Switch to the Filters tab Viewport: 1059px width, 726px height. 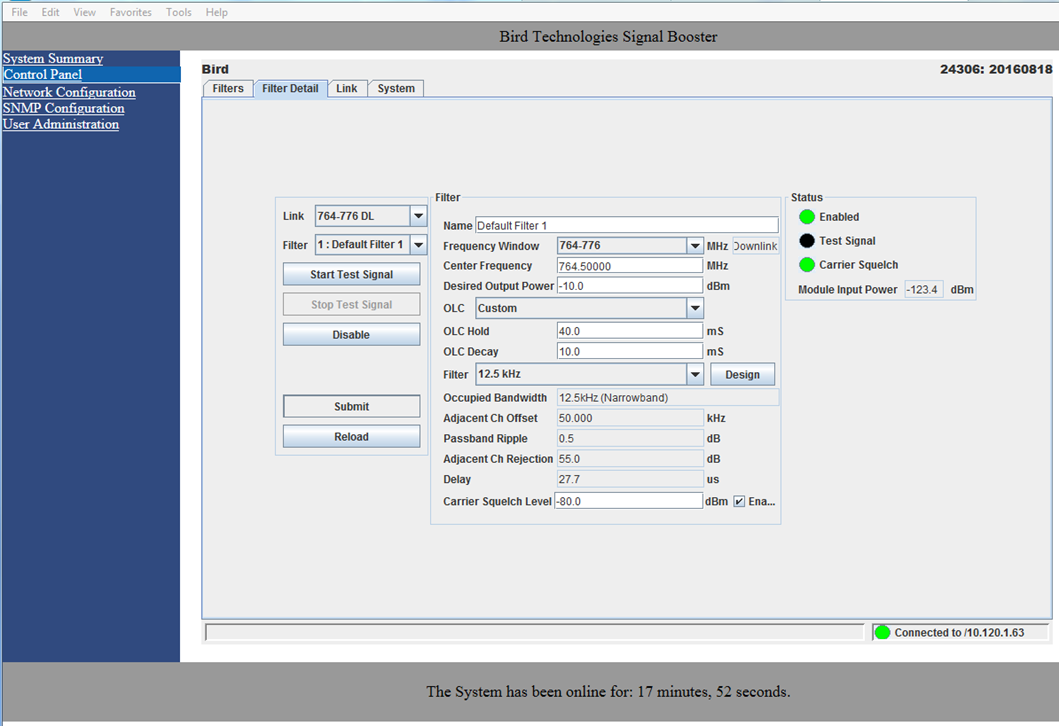pos(228,88)
